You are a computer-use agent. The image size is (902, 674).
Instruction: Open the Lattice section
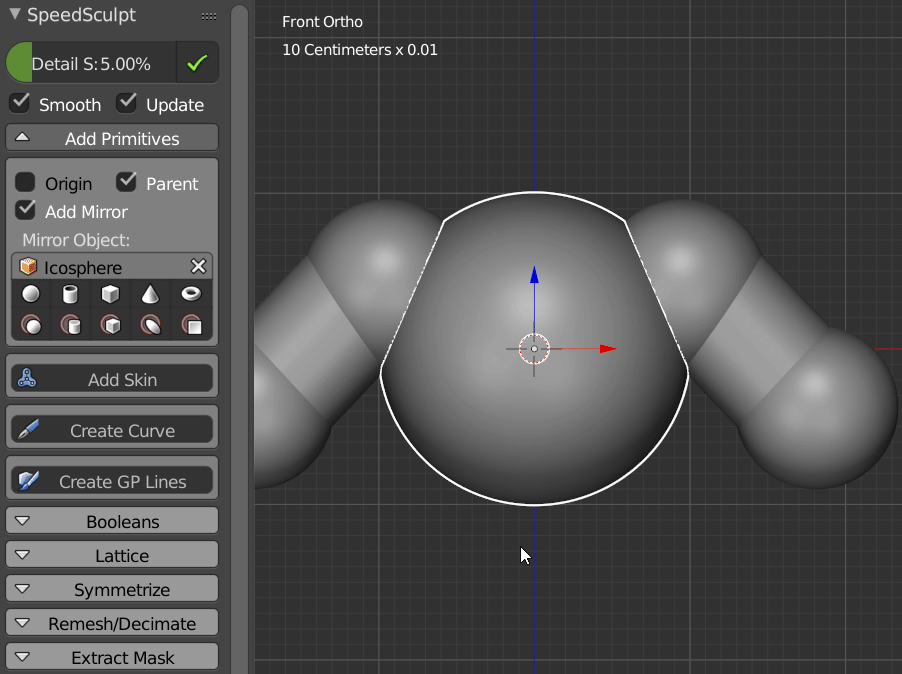pyautogui.click(x=111, y=555)
